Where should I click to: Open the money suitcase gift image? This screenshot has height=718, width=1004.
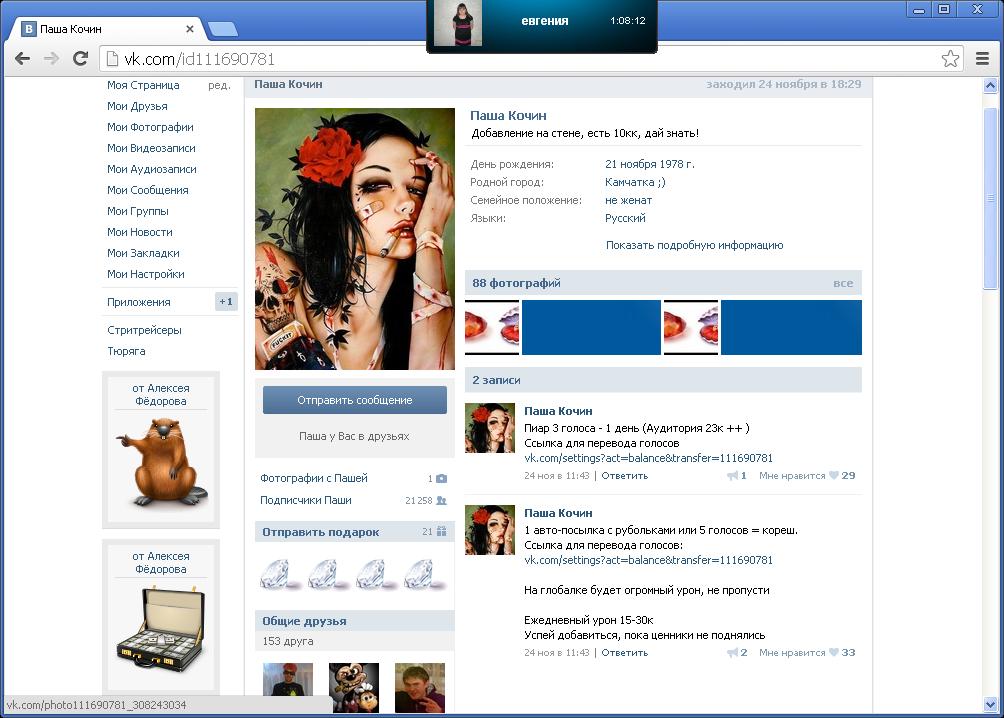click(161, 630)
